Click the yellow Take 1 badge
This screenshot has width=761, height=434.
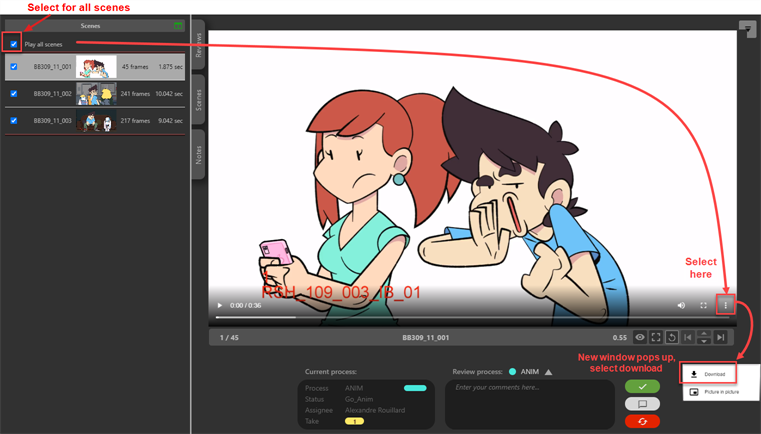354,421
